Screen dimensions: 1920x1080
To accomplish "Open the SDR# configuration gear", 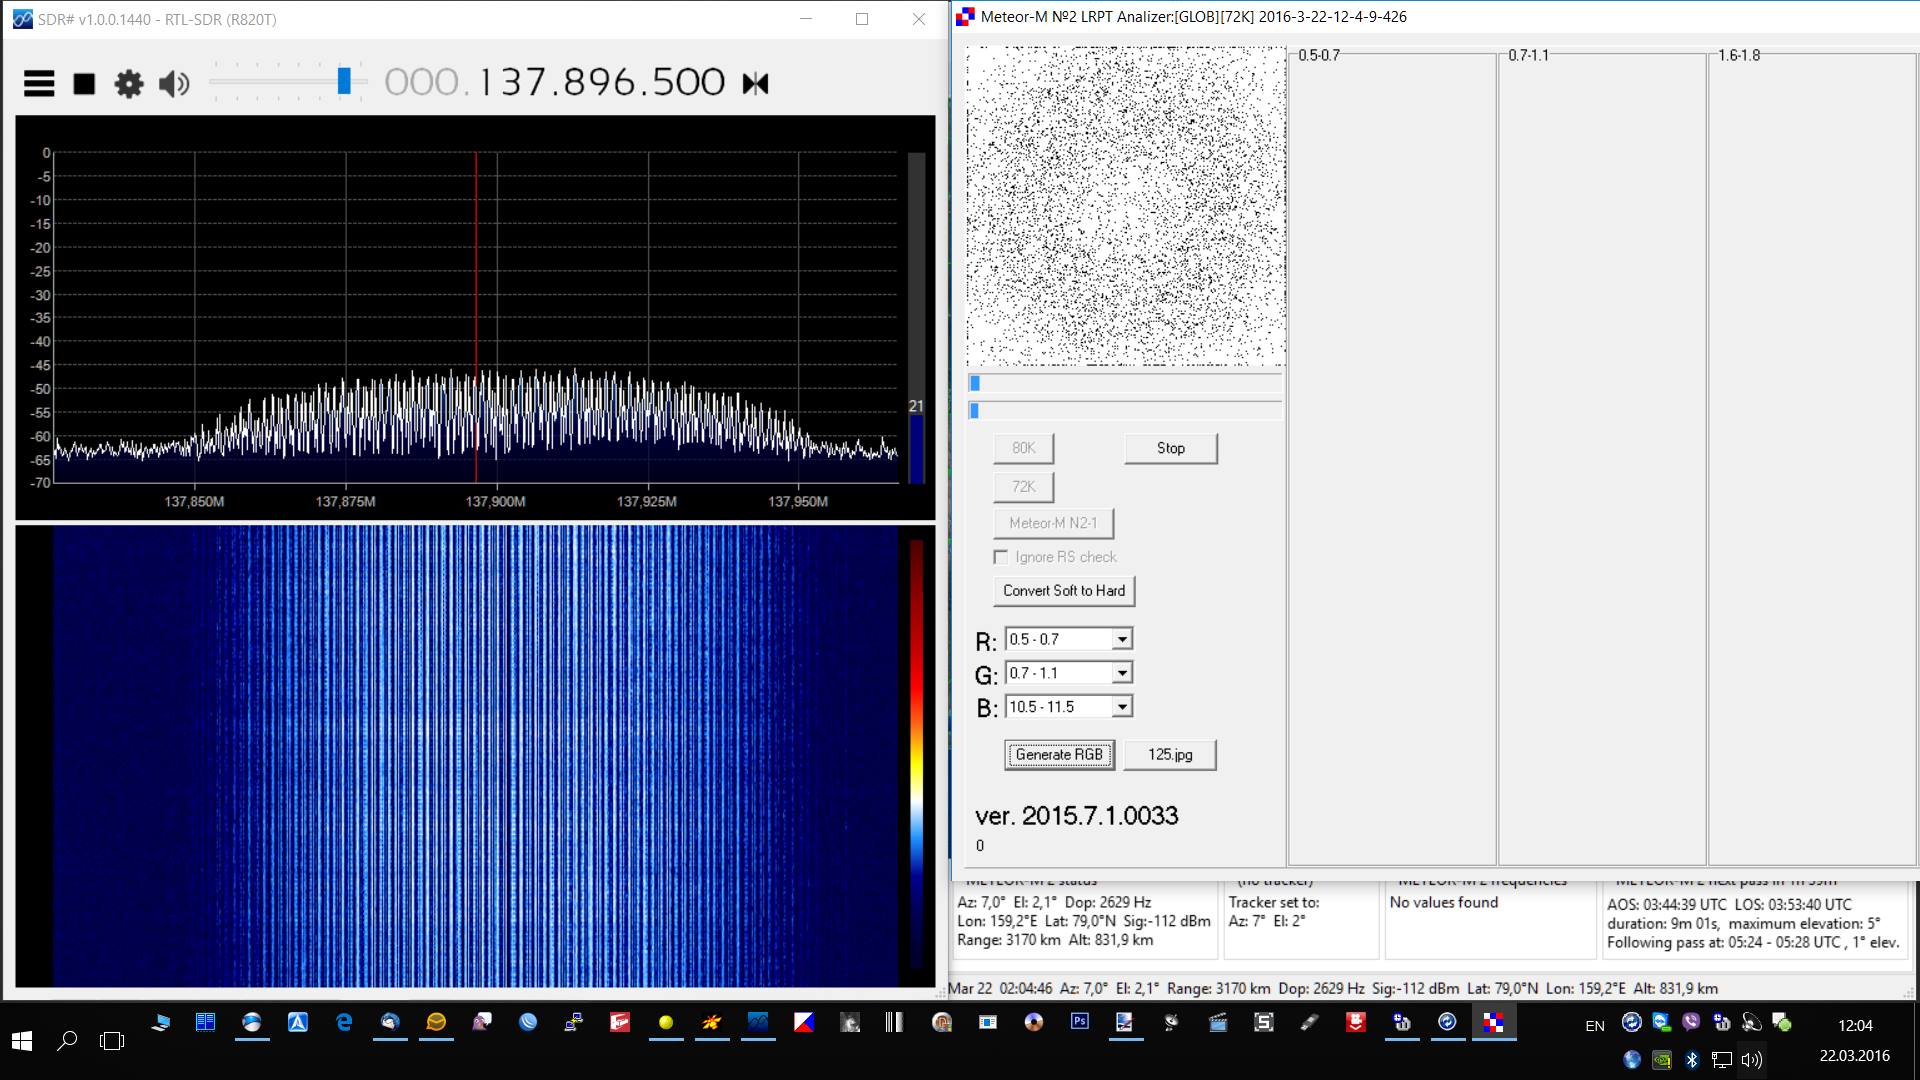I will tap(129, 83).
